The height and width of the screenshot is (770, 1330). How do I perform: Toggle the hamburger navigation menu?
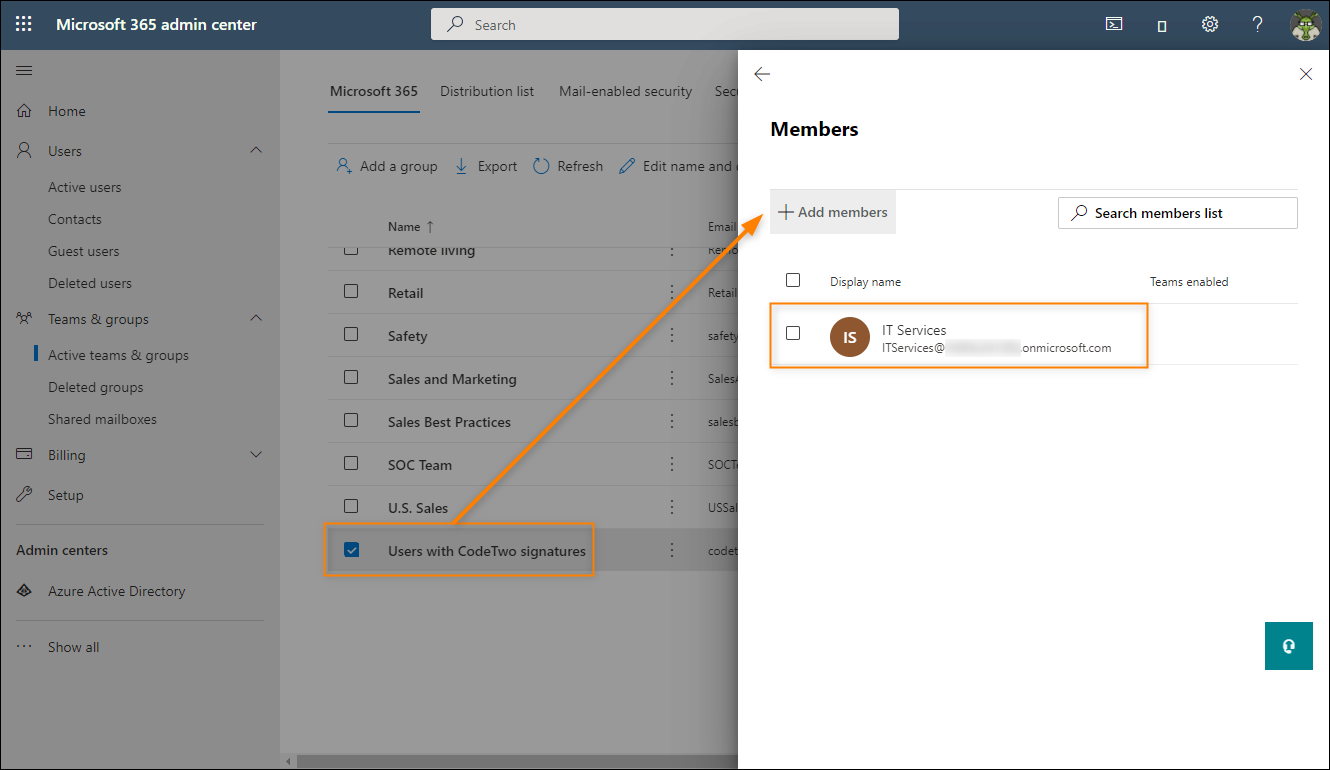pyautogui.click(x=24, y=70)
